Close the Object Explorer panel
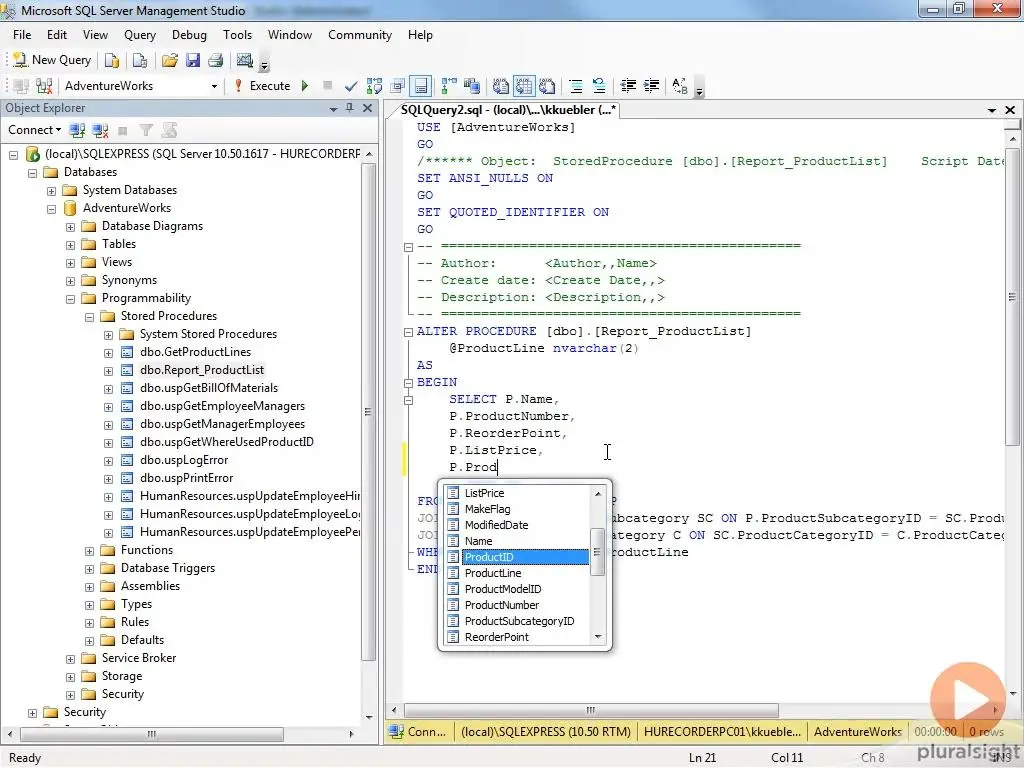The height and width of the screenshot is (768, 1024). pyautogui.click(x=368, y=108)
